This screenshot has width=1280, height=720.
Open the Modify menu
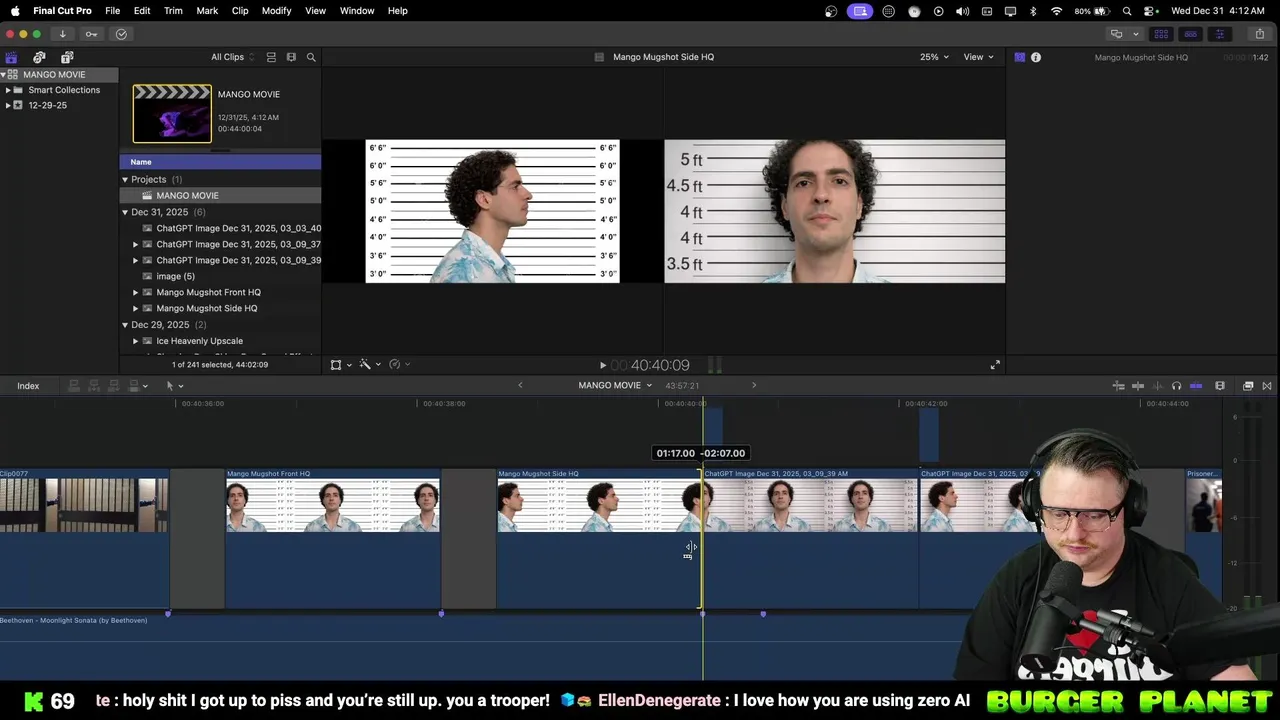276,11
